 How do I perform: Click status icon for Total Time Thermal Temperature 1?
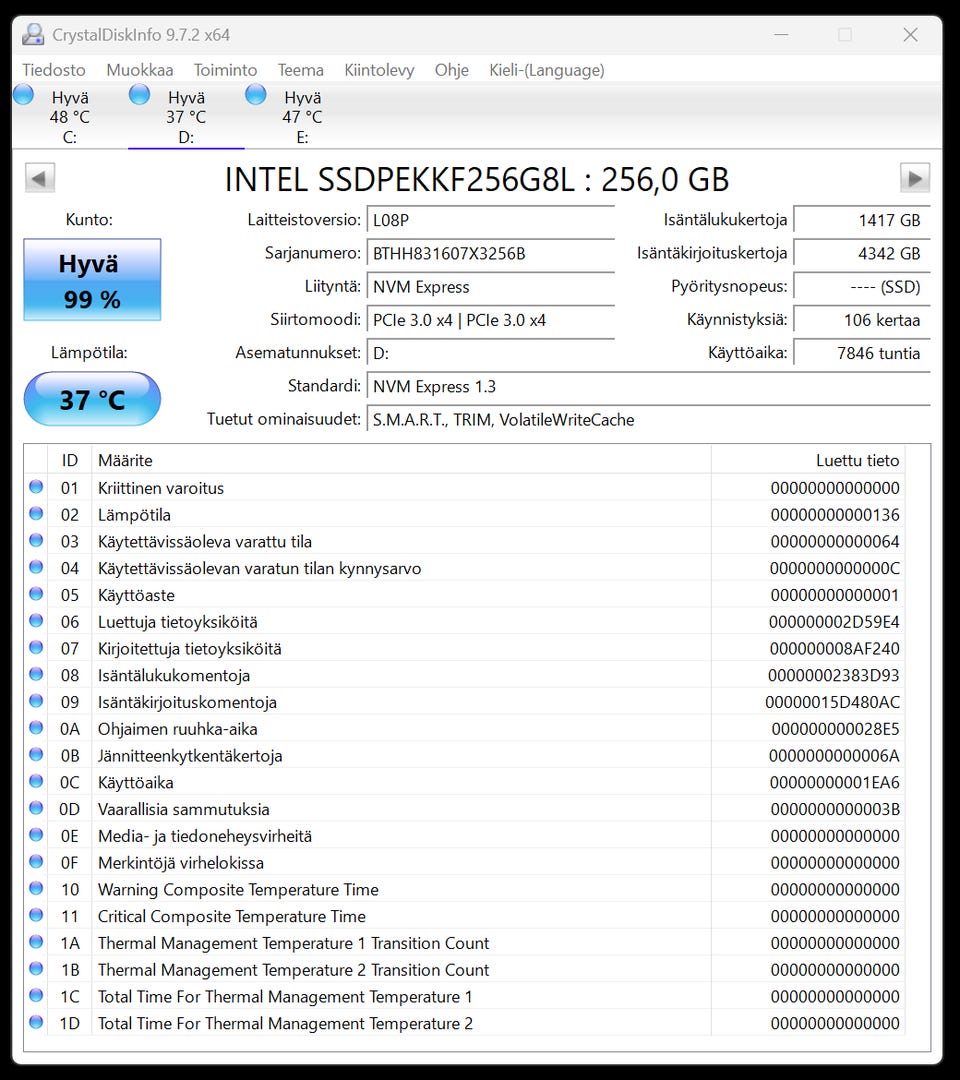coord(36,995)
